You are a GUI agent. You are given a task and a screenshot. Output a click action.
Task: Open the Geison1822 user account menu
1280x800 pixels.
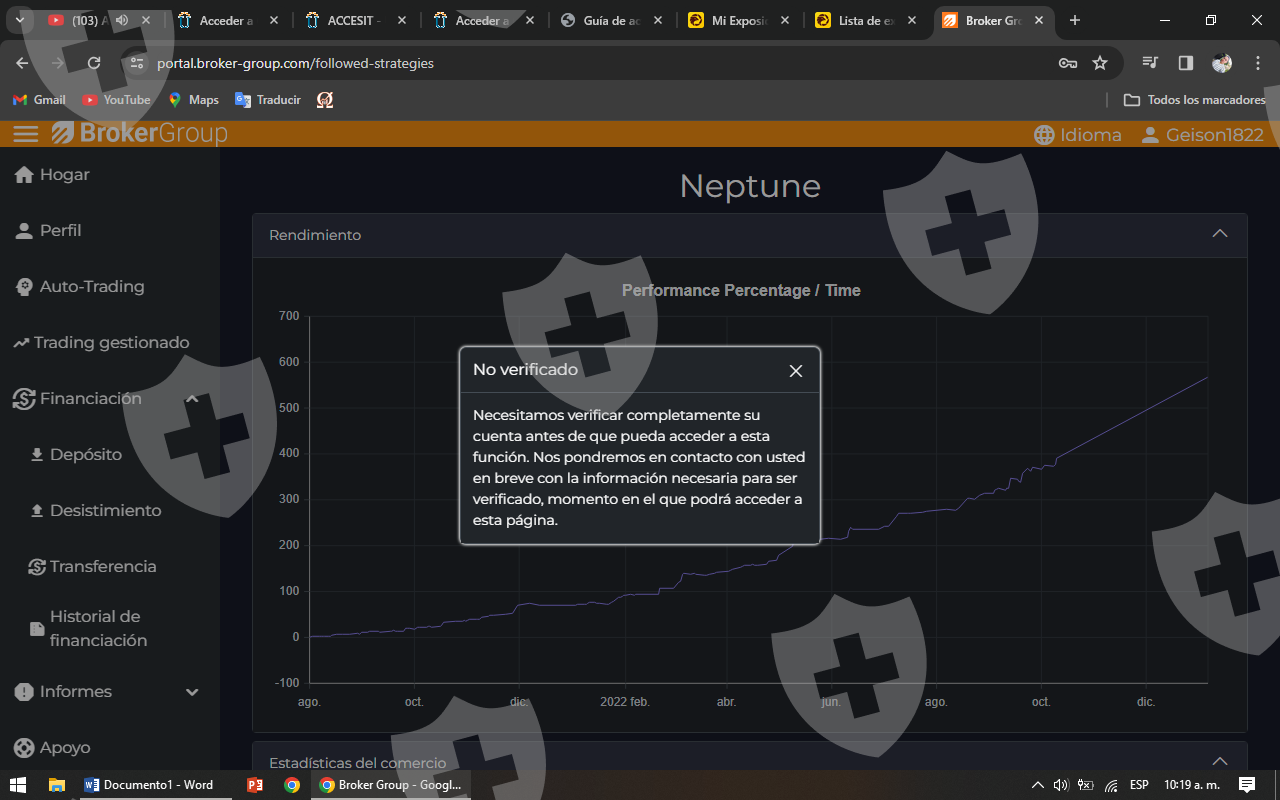tap(1202, 135)
